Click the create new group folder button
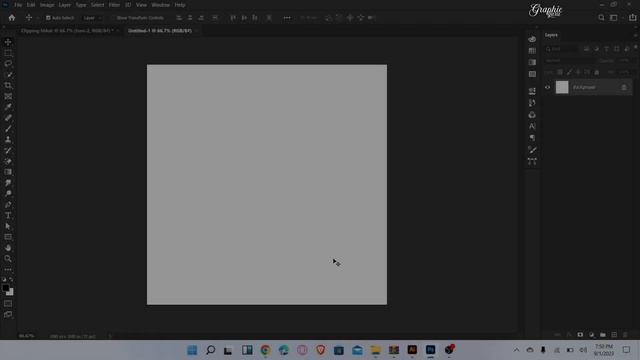 click(603, 335)
